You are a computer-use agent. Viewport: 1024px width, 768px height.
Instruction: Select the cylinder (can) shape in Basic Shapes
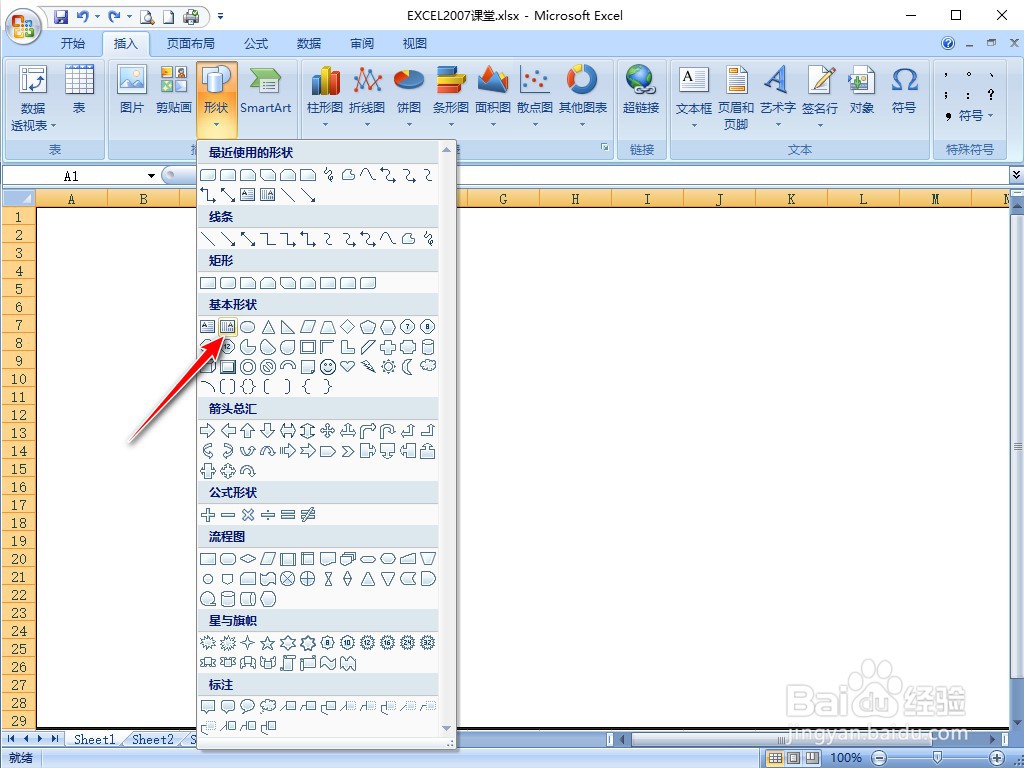[428, 347]
